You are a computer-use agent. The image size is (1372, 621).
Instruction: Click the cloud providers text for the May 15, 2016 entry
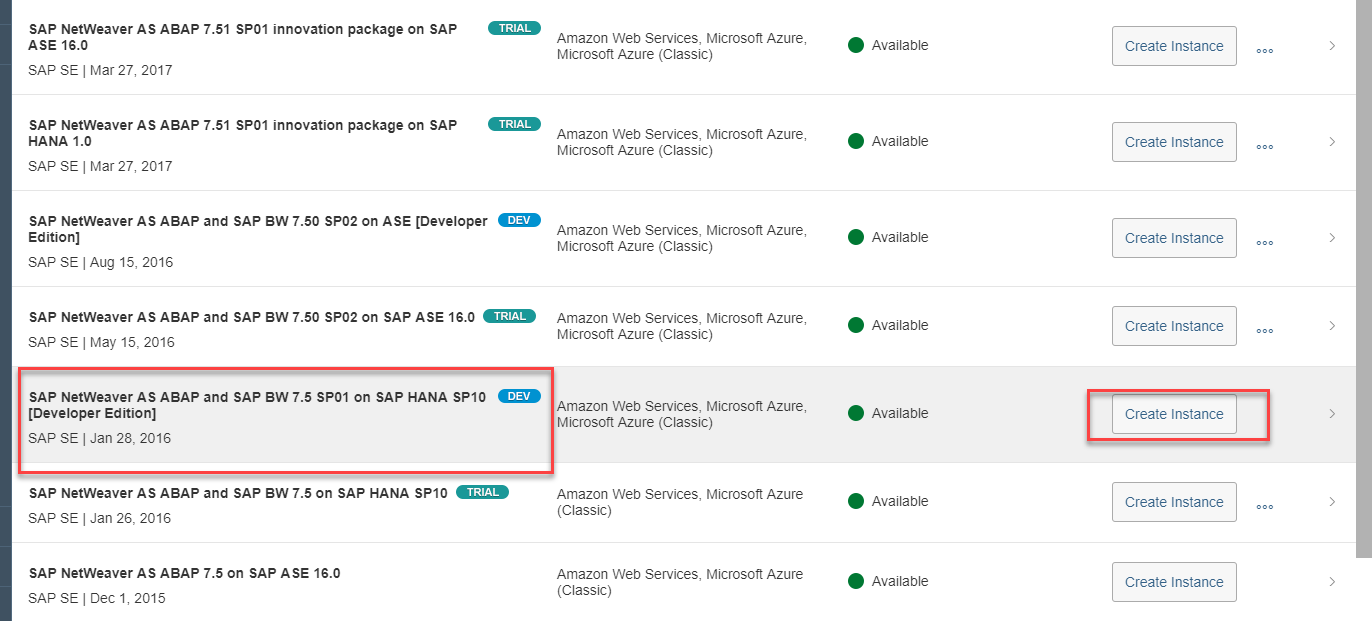point(682,326)
